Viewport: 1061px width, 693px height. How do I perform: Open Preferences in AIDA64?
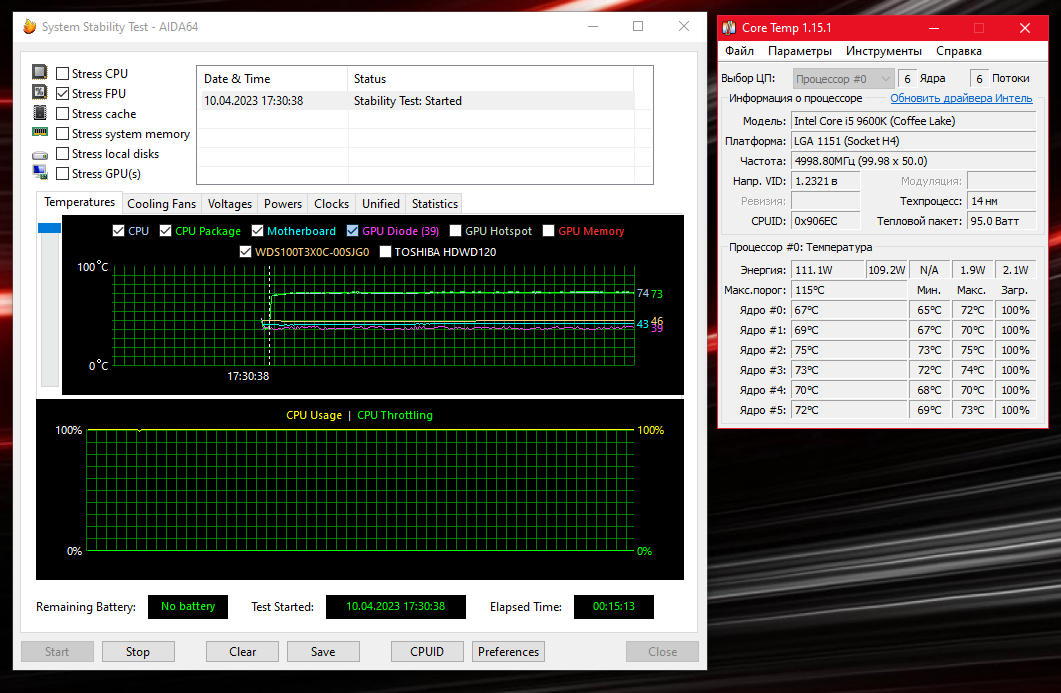tap(508, 652)
